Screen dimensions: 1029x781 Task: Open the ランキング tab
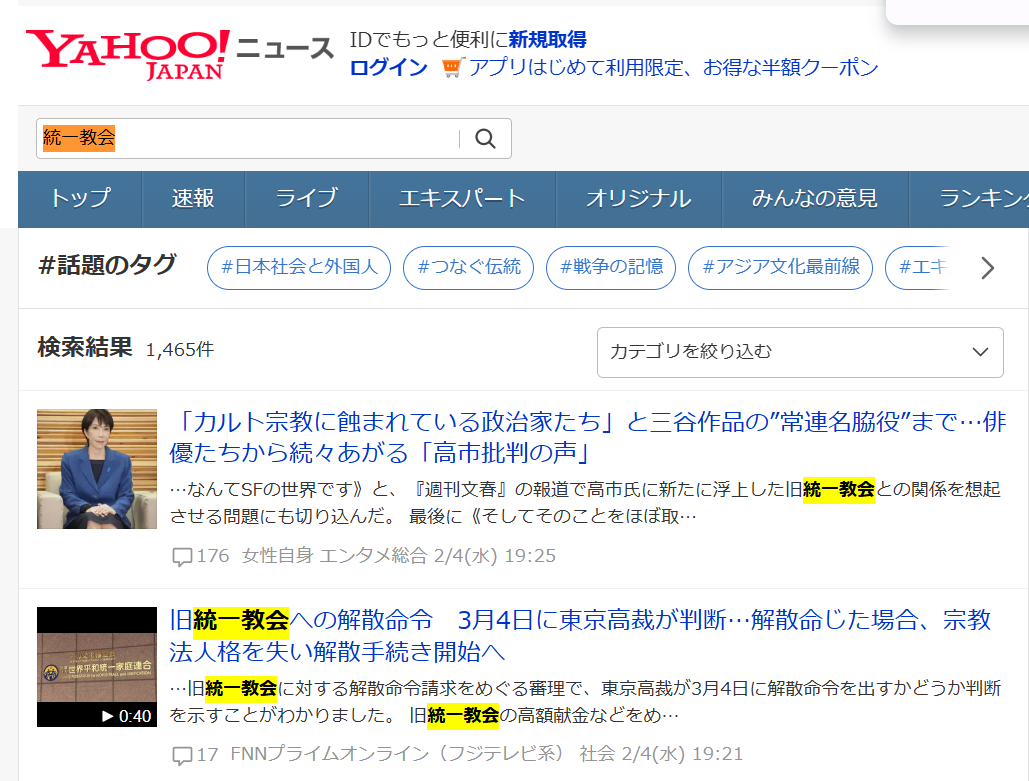tap(970, 200)
